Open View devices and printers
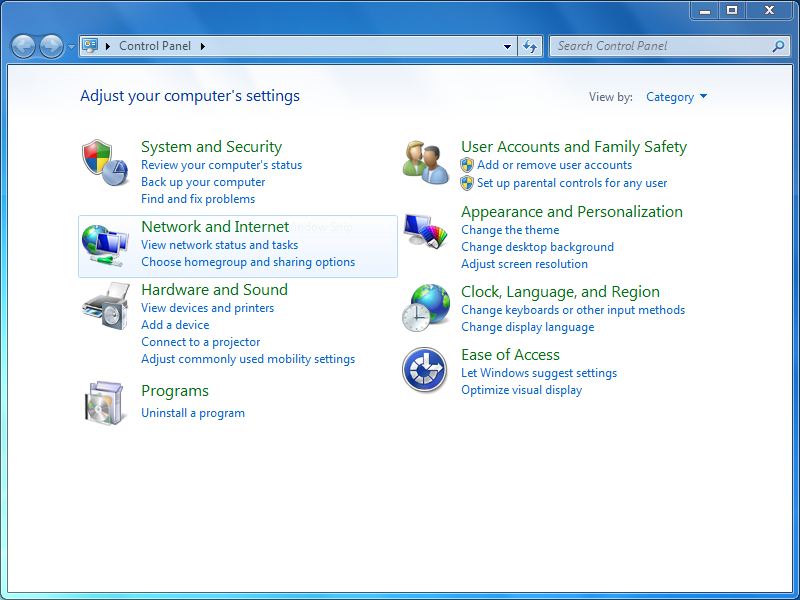Viewport: 800px width, 600px height. [x=207, y=308]
